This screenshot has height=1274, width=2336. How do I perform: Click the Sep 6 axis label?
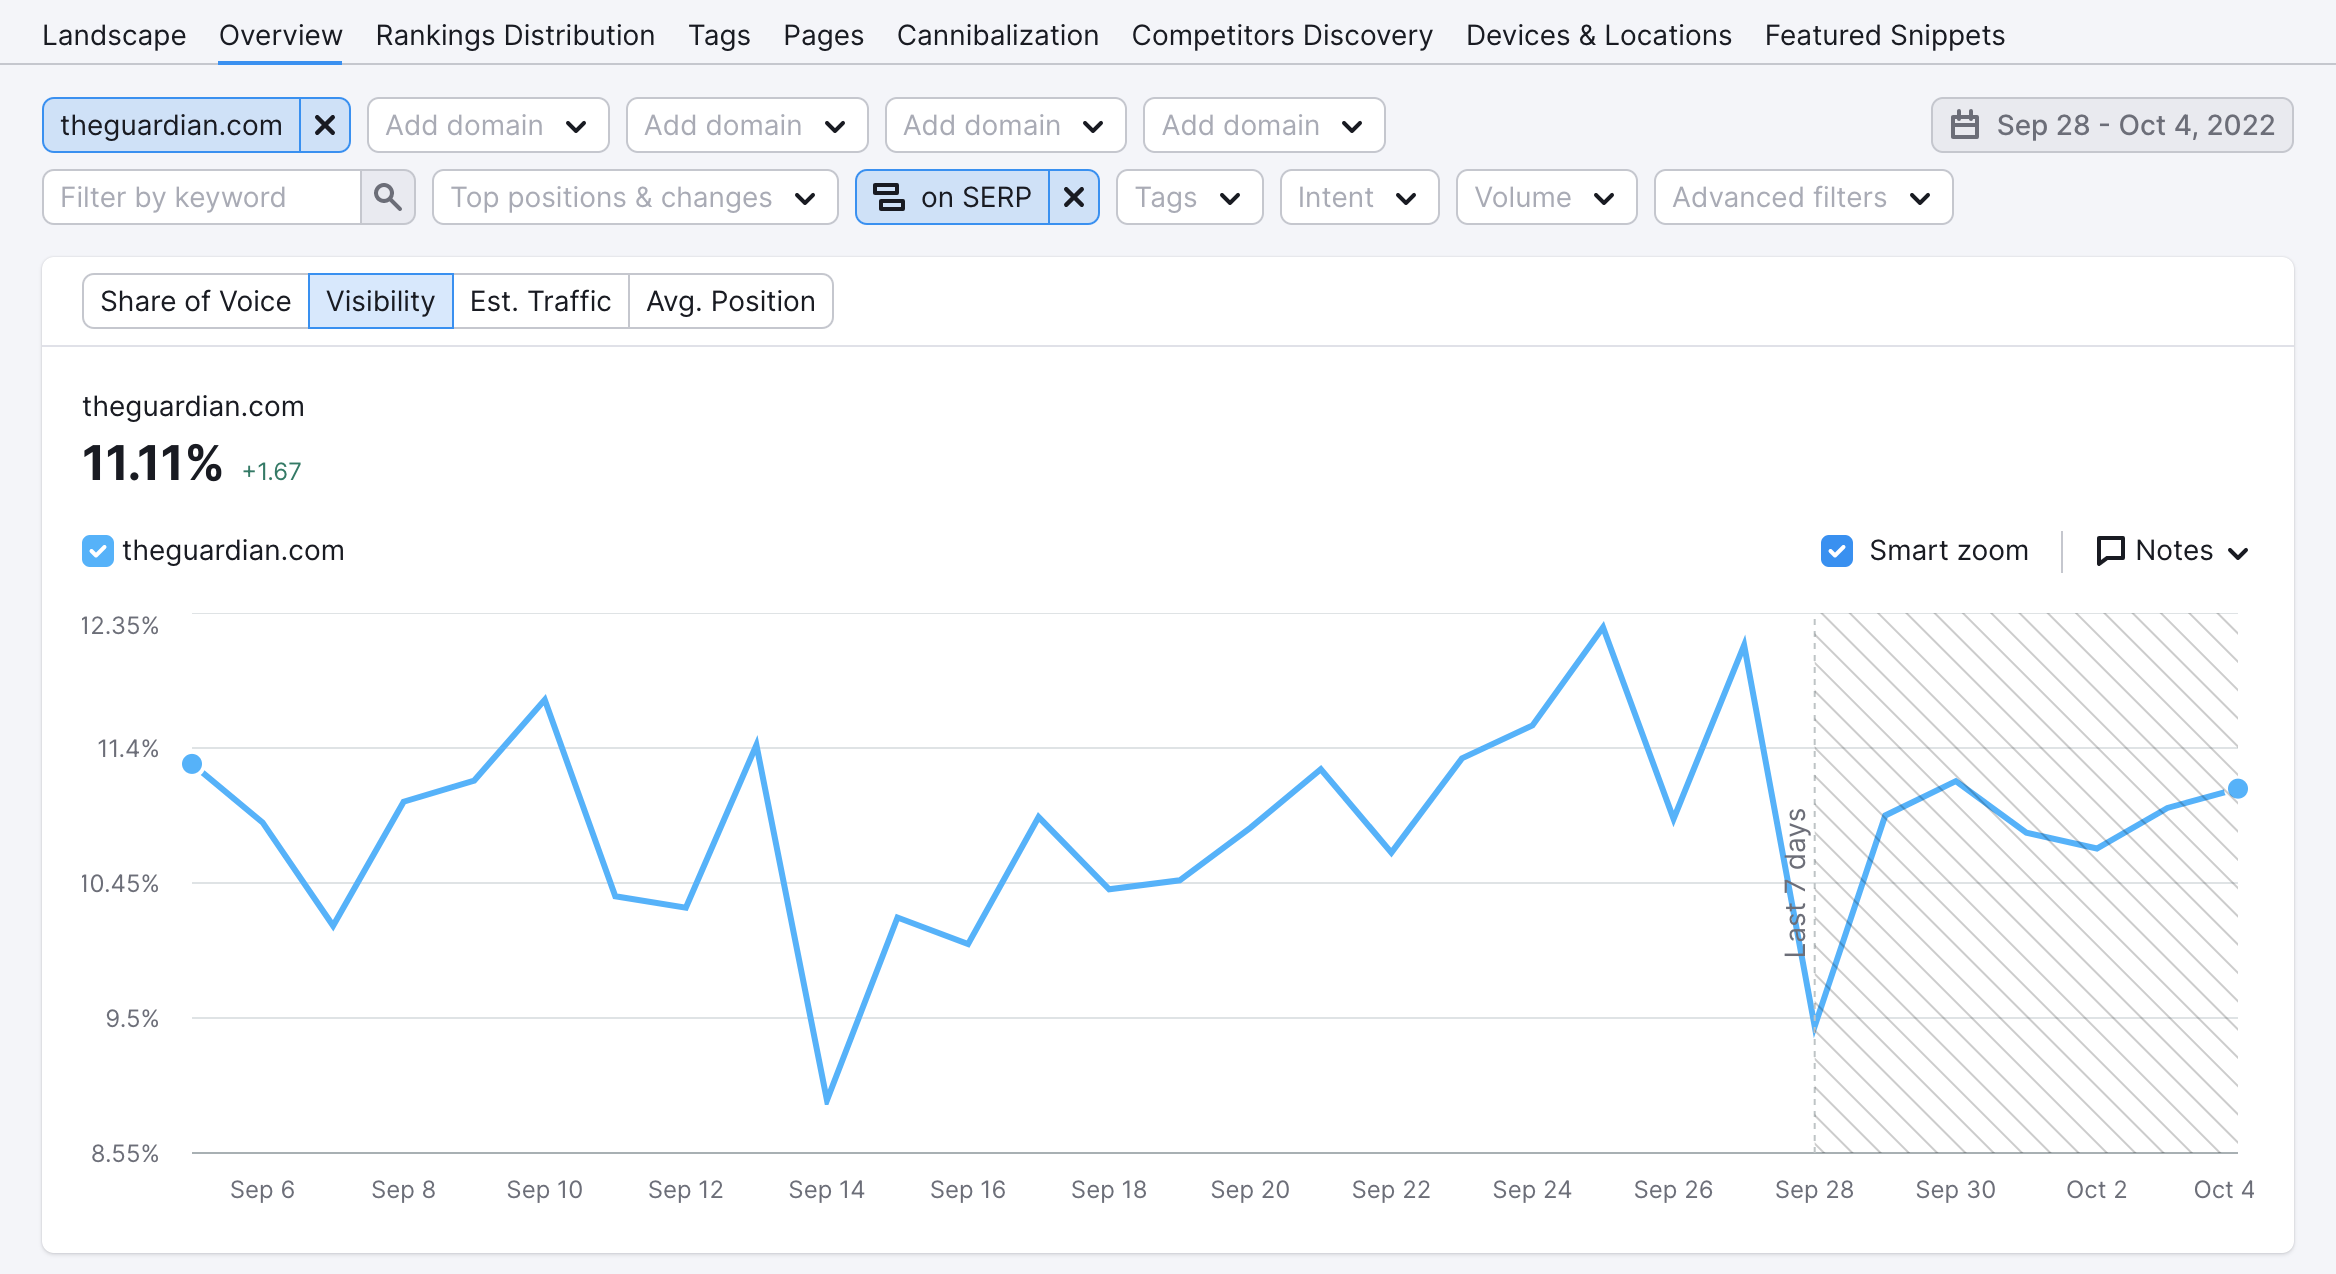pyautogui.click(x=262, y=1189)
